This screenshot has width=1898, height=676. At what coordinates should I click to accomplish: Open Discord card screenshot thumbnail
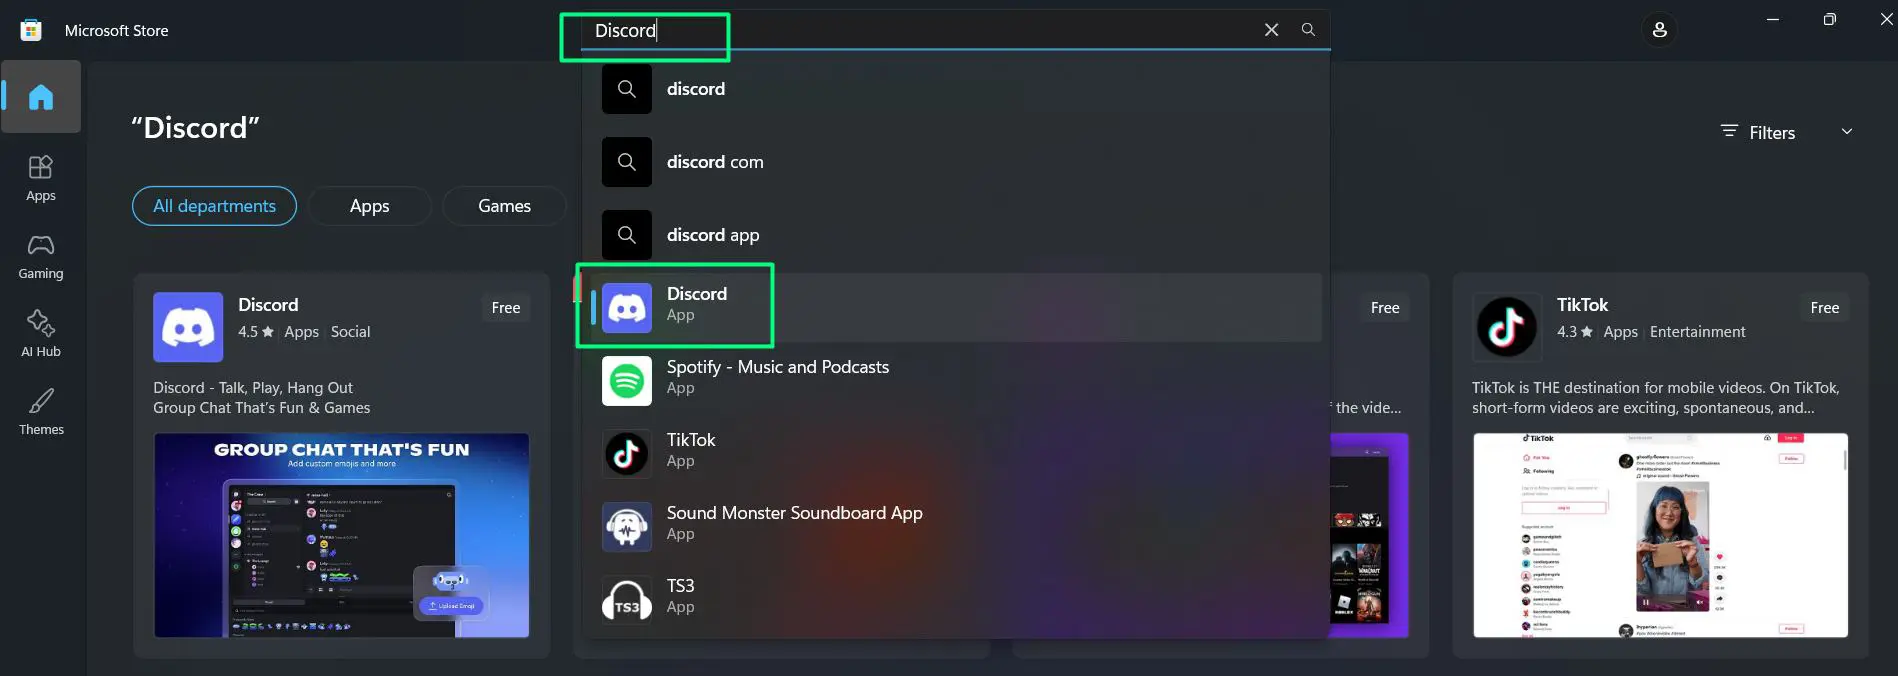342,535
